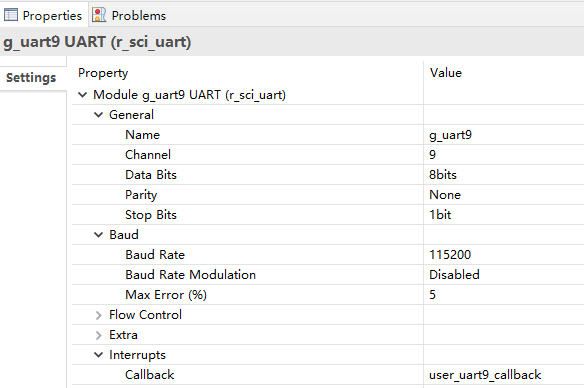Image resolution: width=584 pixels, height=388 pixels.
Task: Open the Parity value None
Action: pos(445,195)
